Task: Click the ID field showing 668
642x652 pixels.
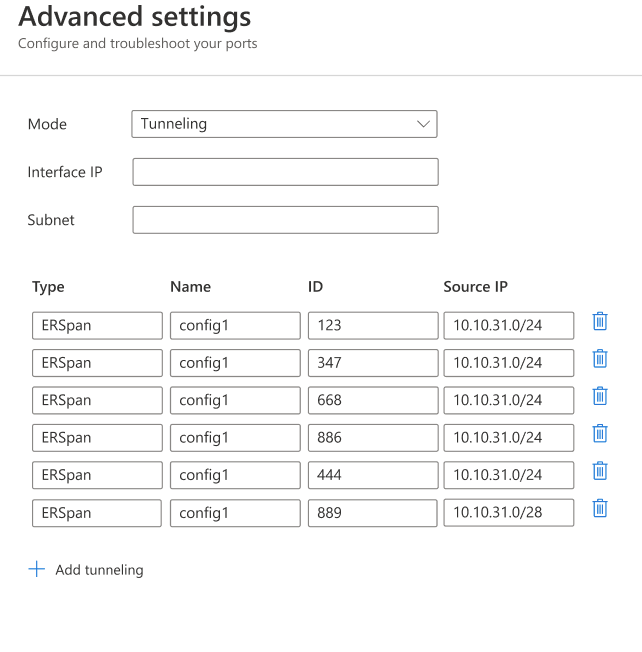Action: tap(372, 400)
